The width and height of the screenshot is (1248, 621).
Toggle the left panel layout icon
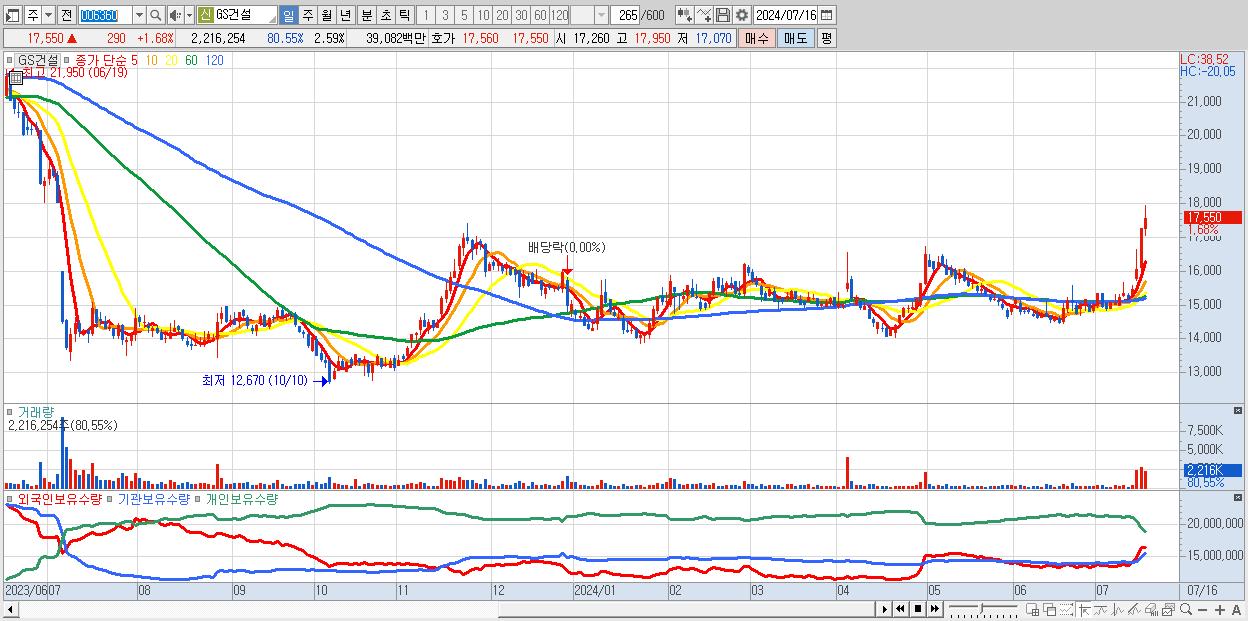[x=13, y=15]
